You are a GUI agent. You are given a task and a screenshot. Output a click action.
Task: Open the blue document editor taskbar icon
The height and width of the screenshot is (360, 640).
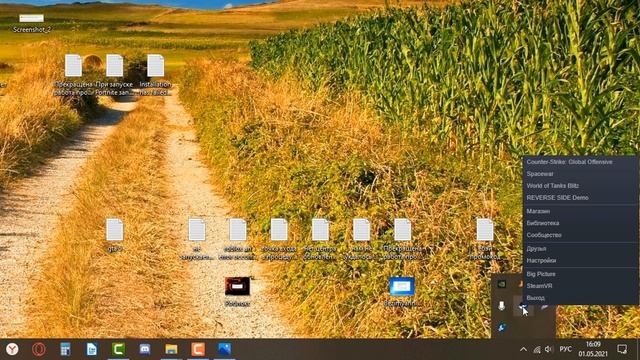[x=92, y=349]
